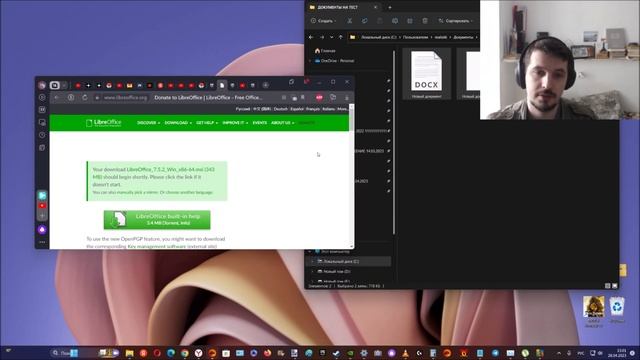Click the Paste icon in Explorer toolbar

coord(380,21)
